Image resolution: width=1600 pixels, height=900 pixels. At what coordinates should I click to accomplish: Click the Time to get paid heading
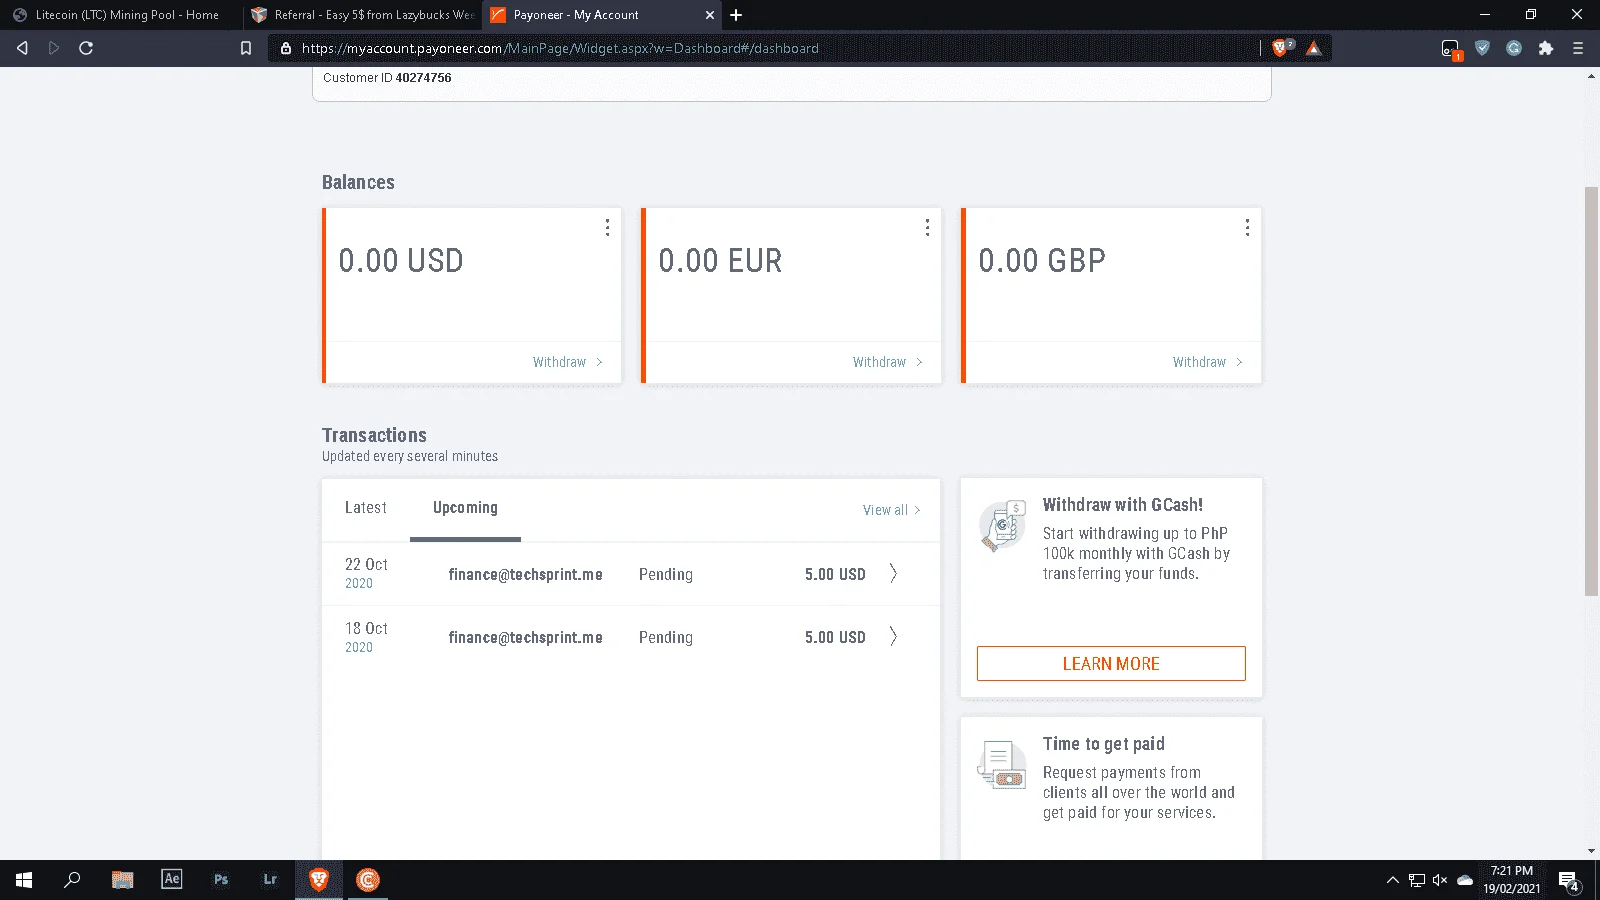[x=1104, y=744]
